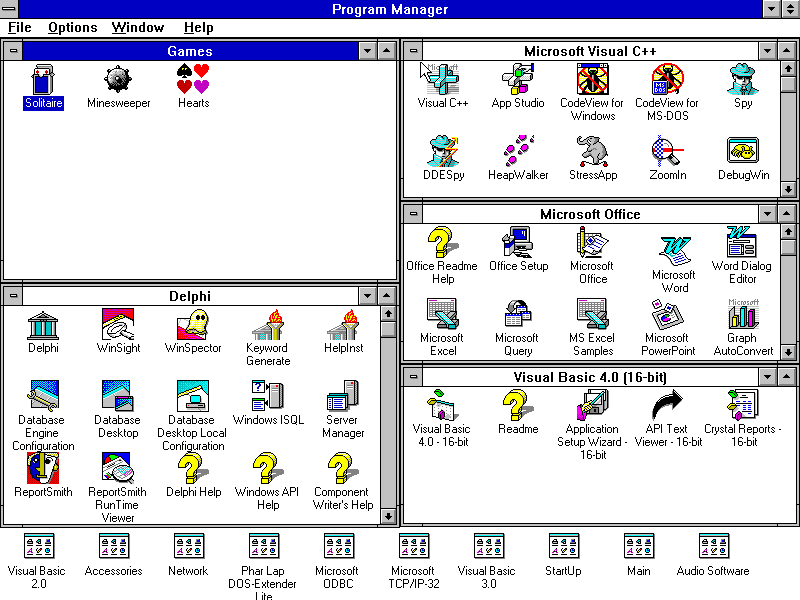Open the Window menu

[x=137, y=27]
